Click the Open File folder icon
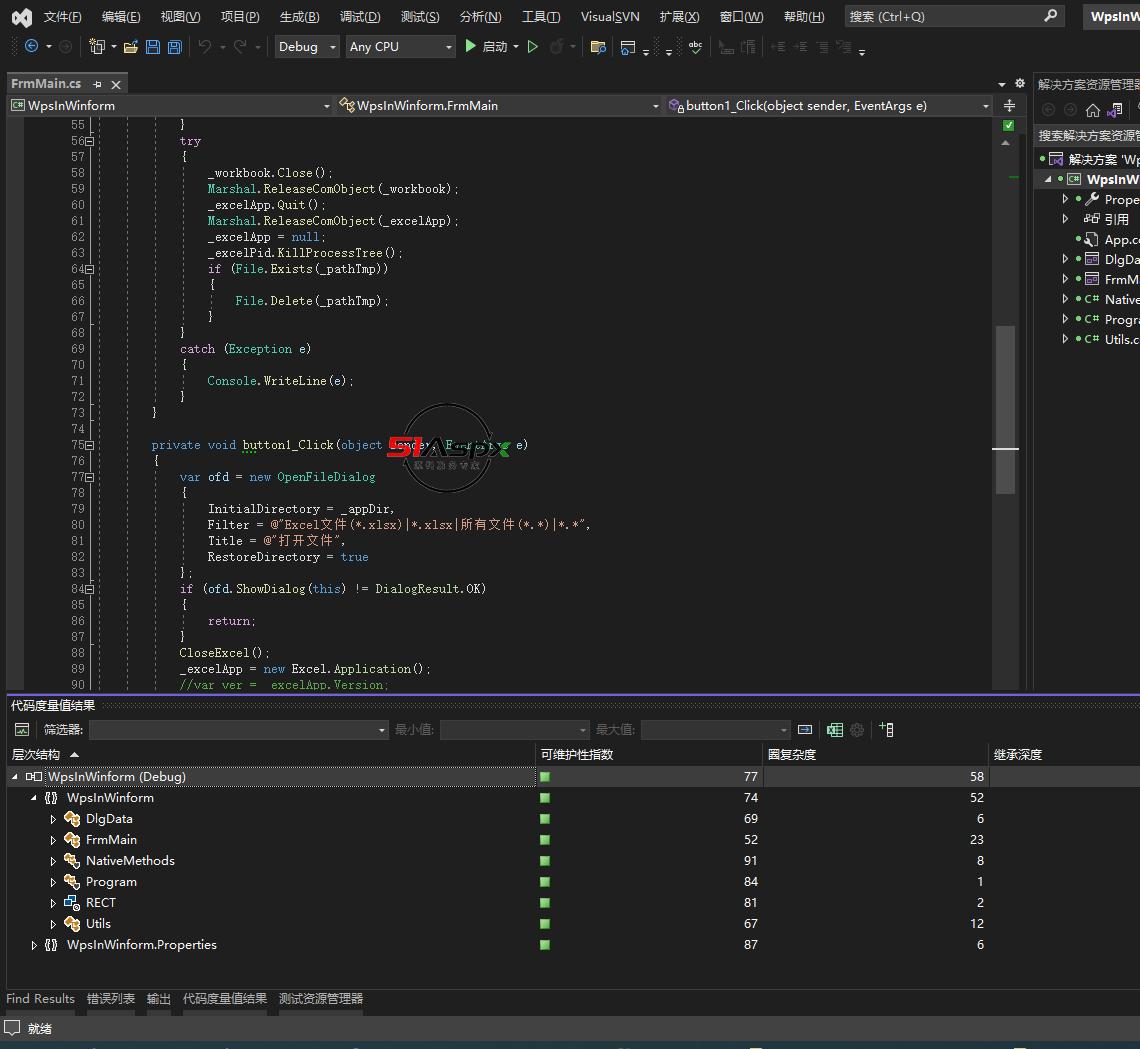The image size is (1140, 1049). [131, 47]
